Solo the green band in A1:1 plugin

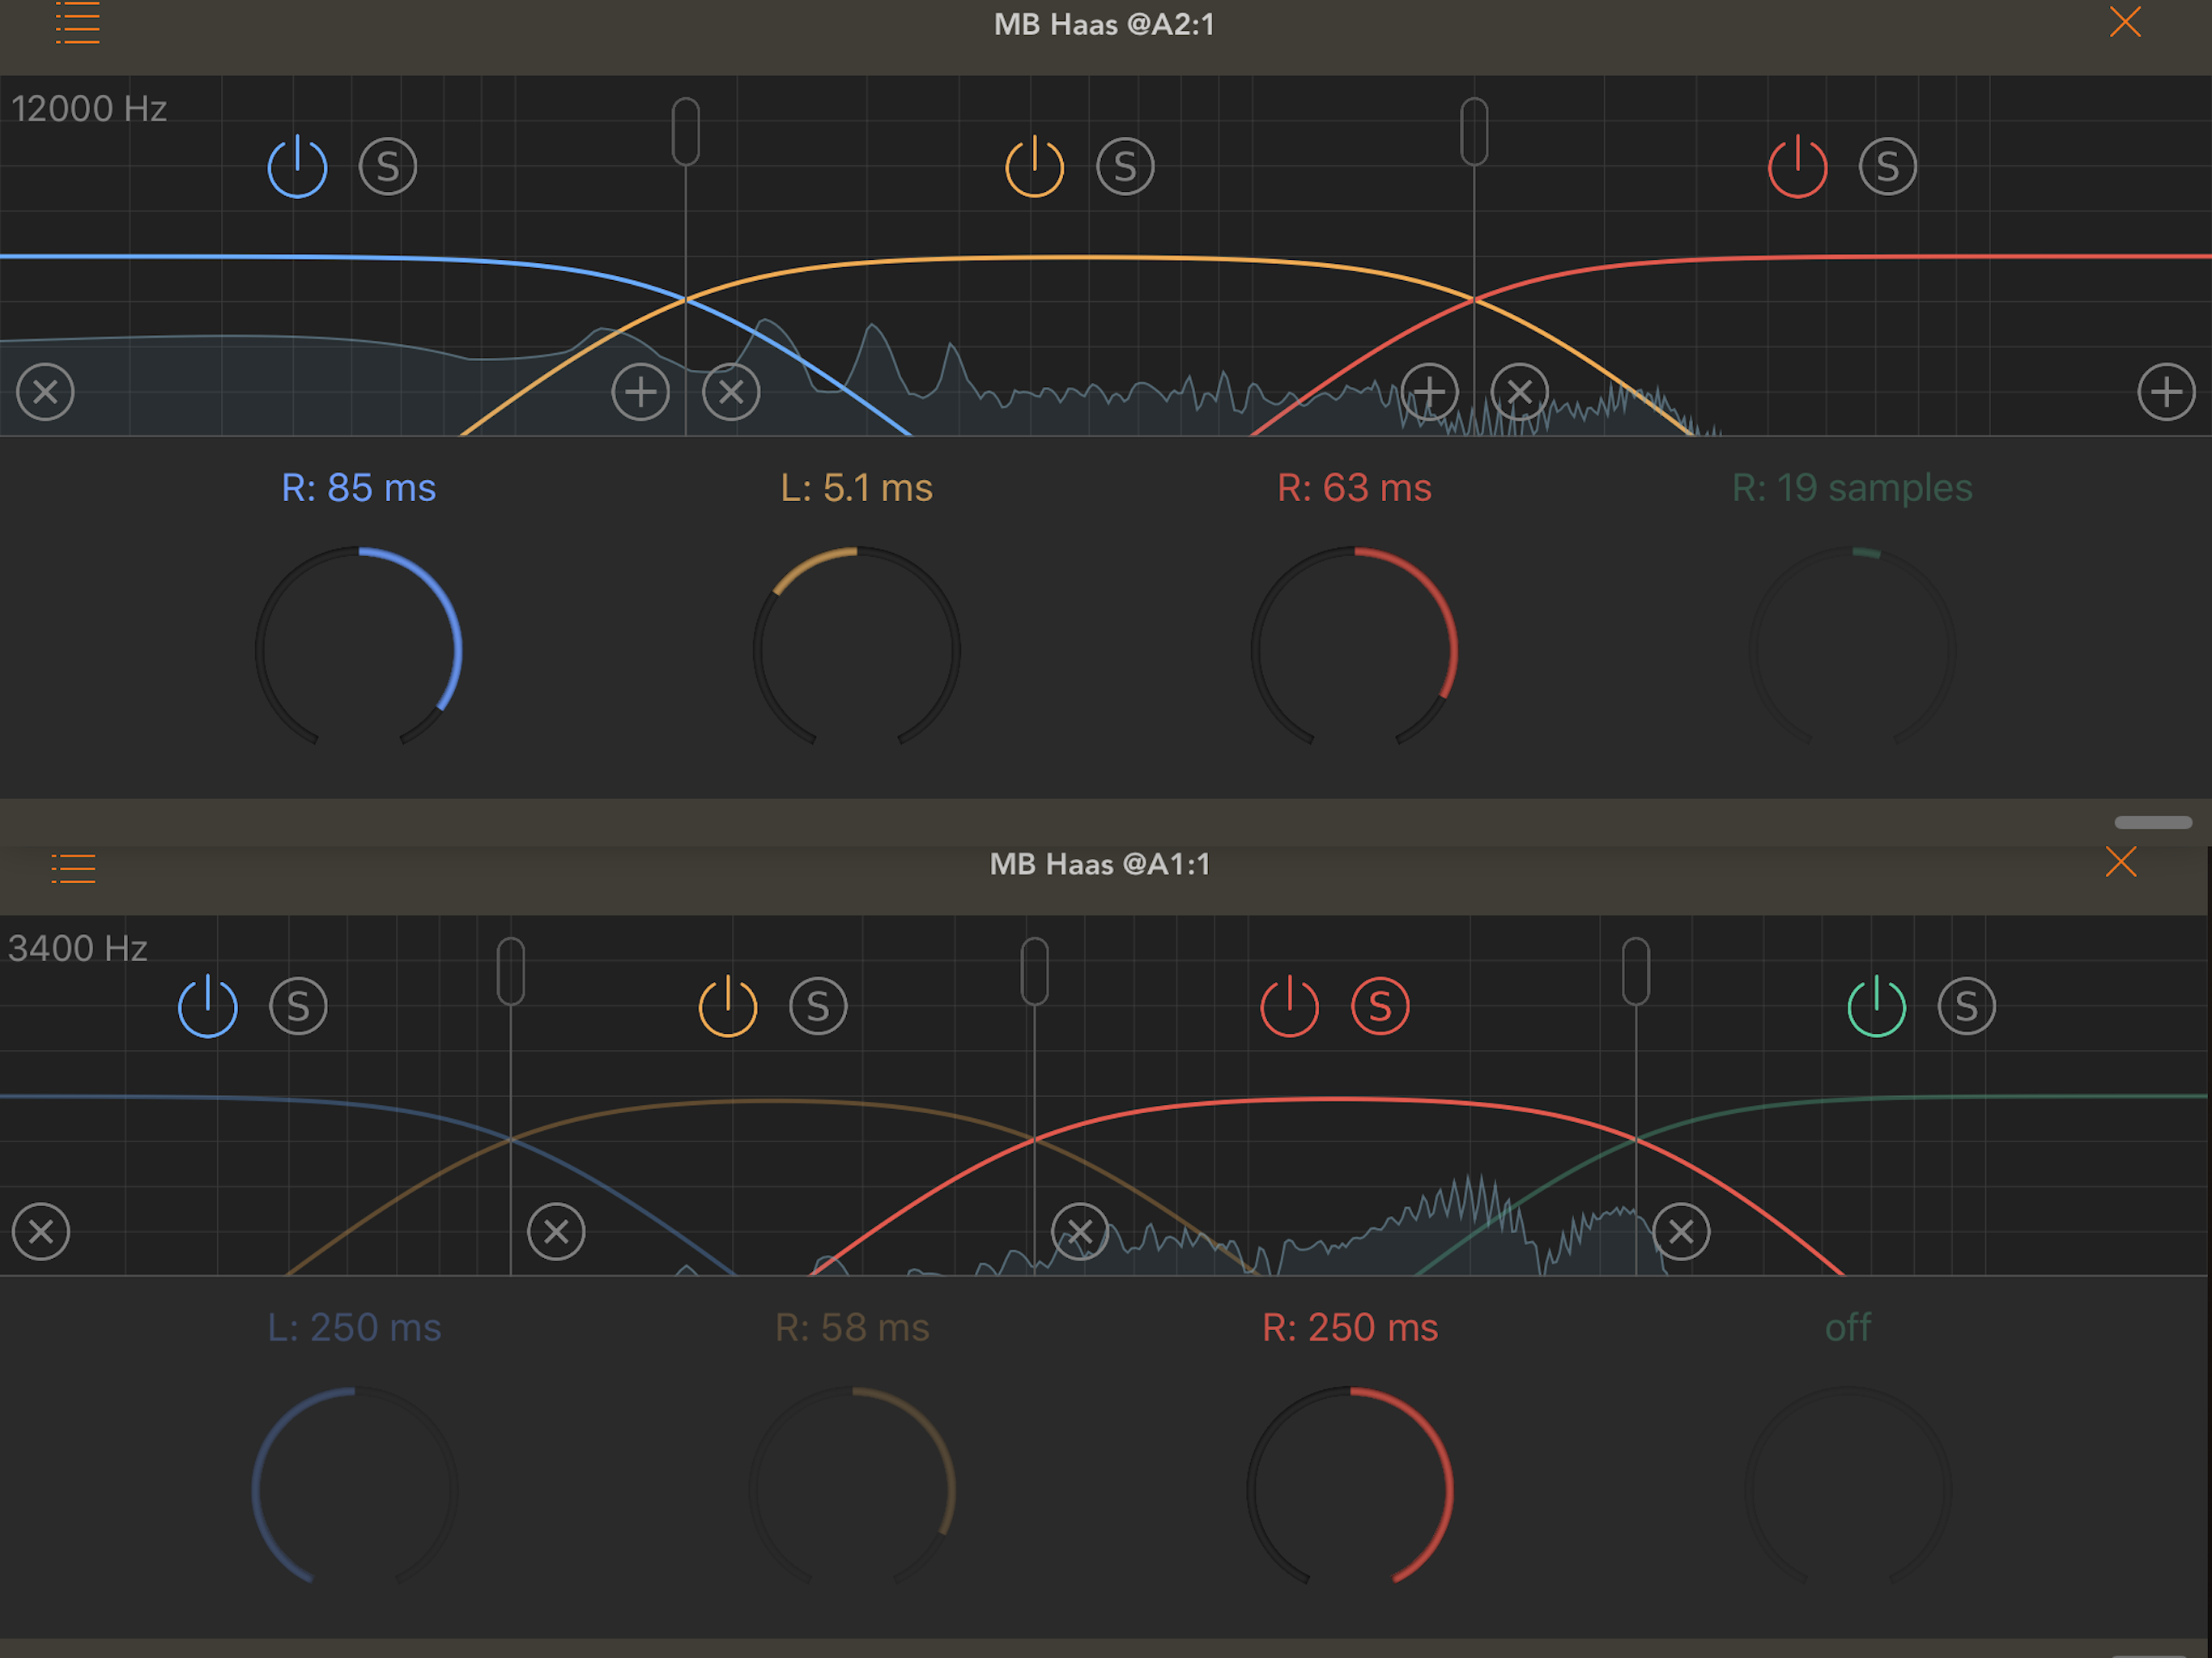click(x=1966, y=1006)
